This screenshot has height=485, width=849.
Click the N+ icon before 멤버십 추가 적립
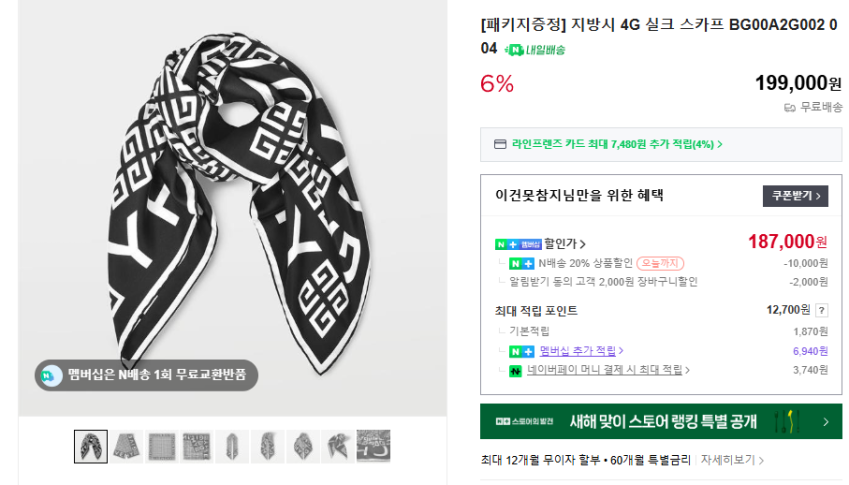point(521,351)
